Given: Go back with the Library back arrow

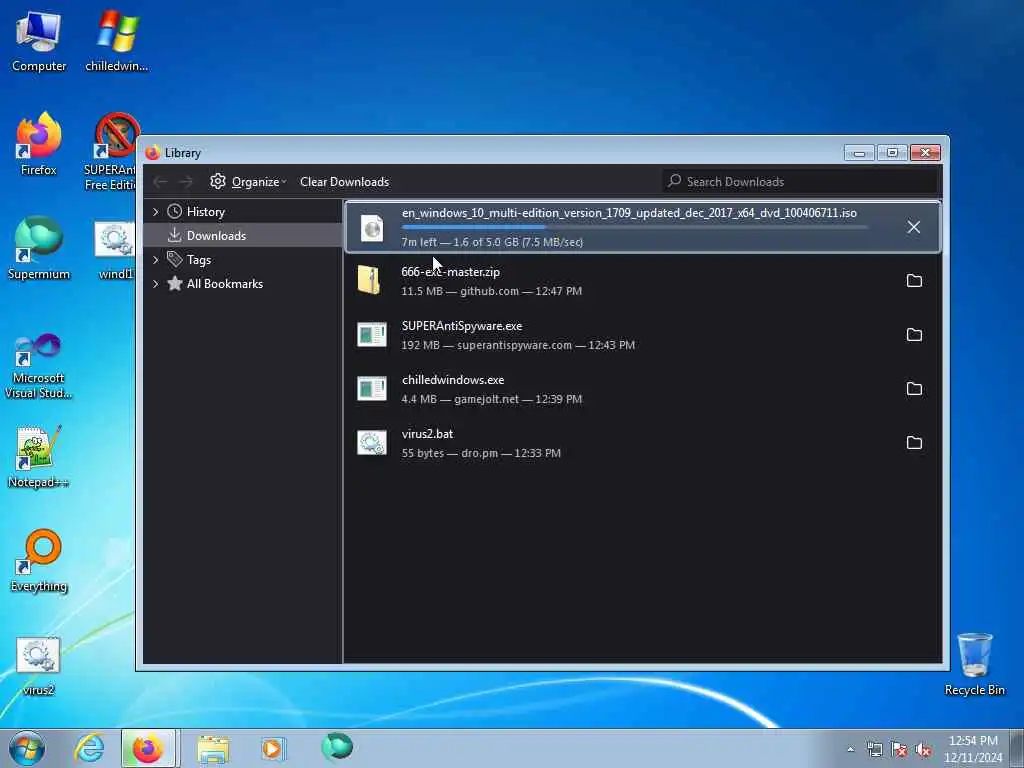Looking at the screenshot, I should point(161,182).
